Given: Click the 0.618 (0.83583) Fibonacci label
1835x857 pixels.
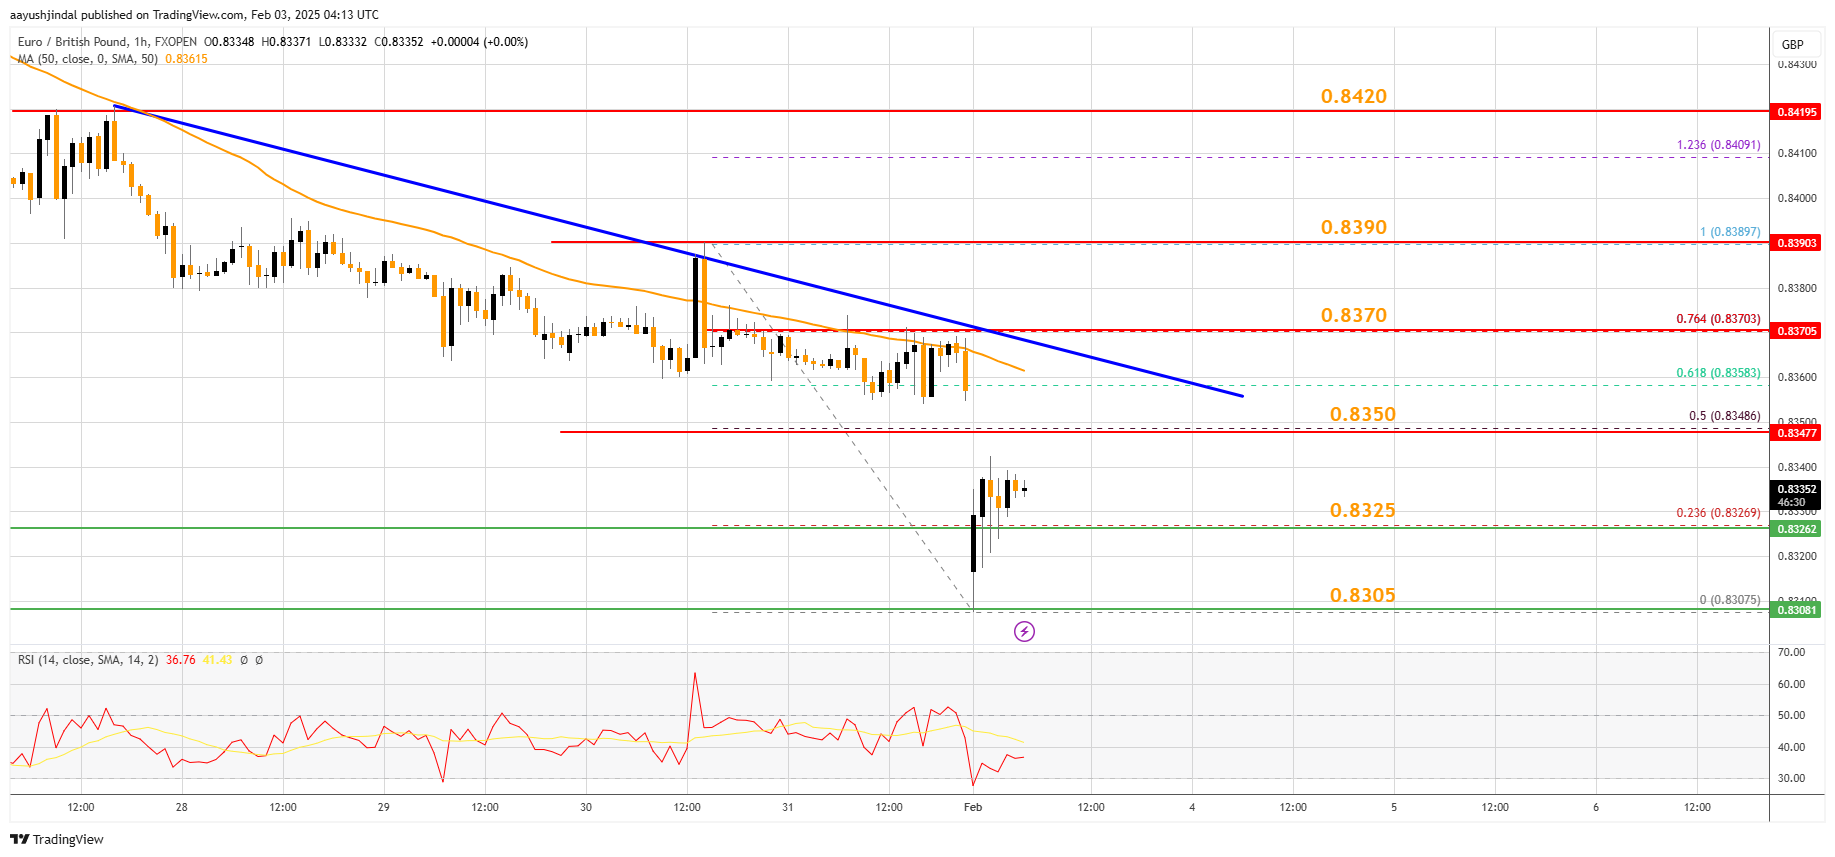Looking at the screenshot, I should tap(1718, 373).
